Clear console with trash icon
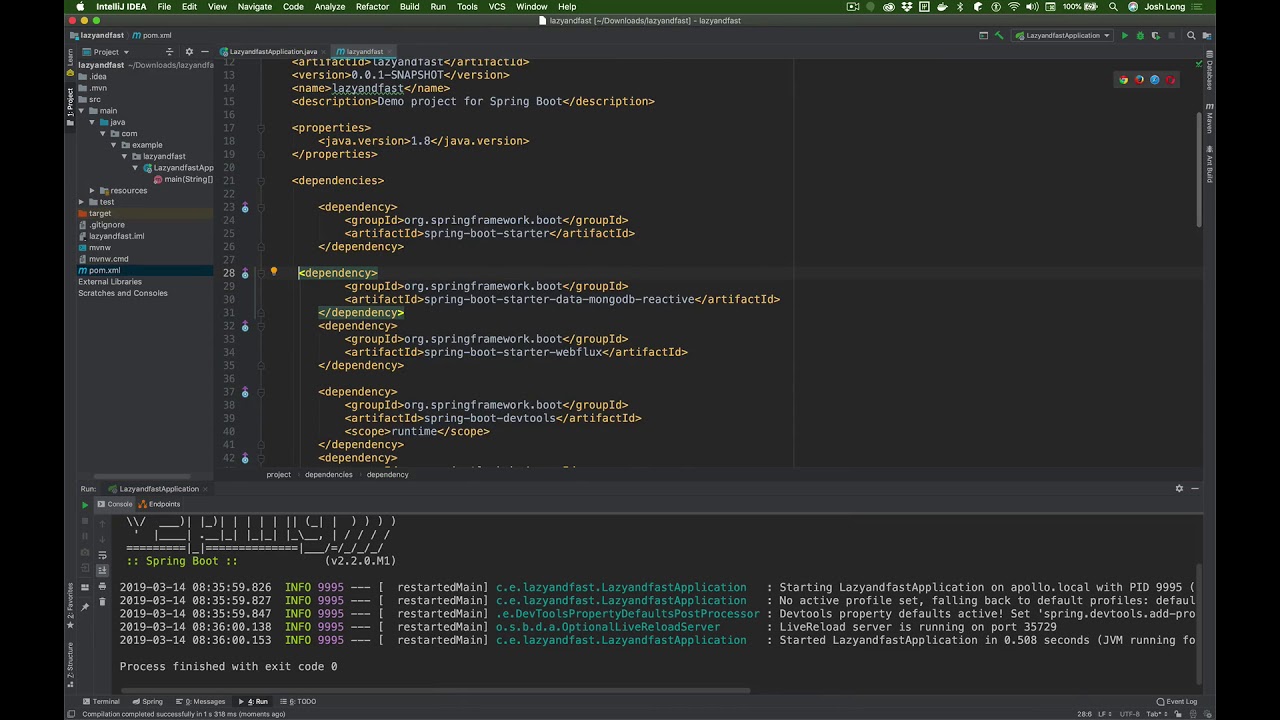 (x=102, y=602)
